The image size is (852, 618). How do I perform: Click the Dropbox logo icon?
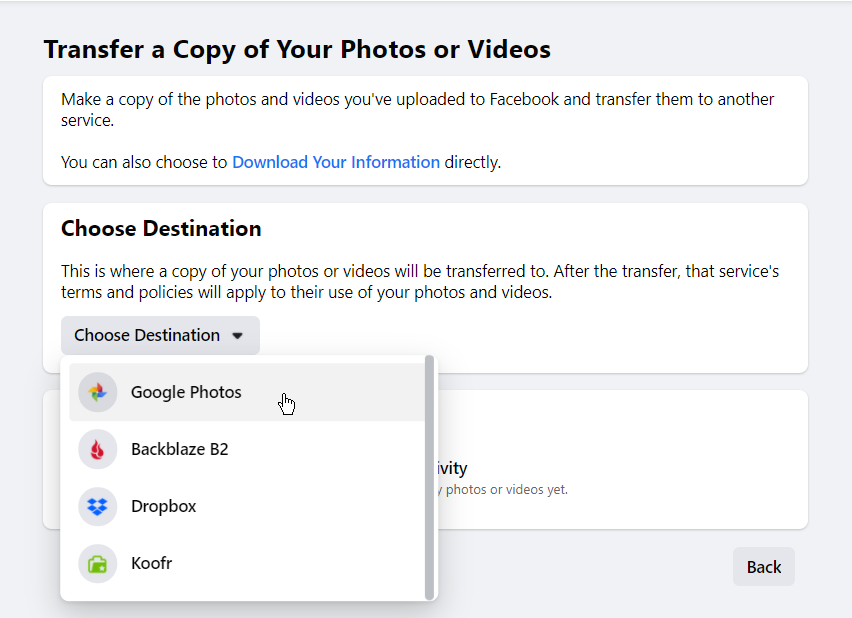[98, 506]
